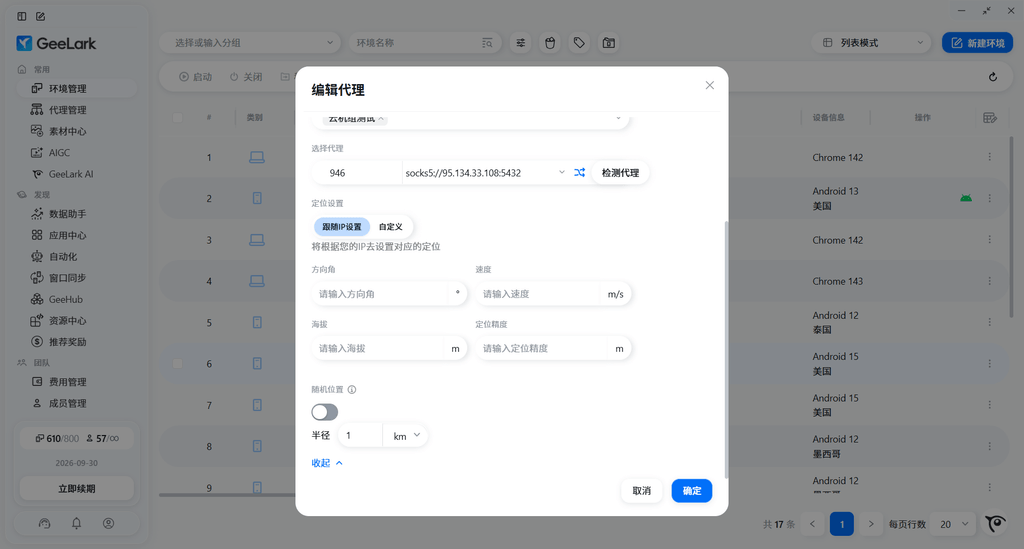The height and width of the screenshot is (549, 1024).
Task: Close the 编辑代理 dialog
Action: [x=710, y=86]
